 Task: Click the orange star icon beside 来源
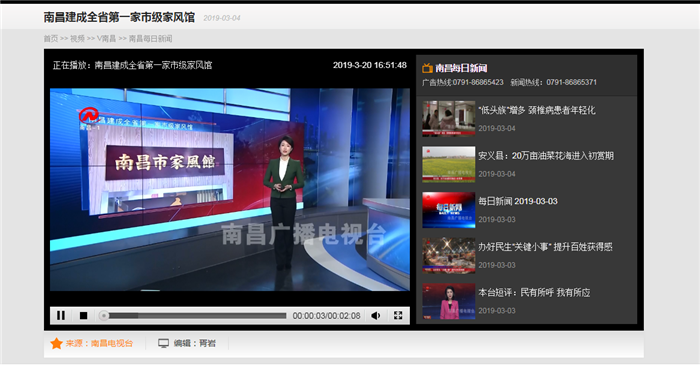pyautogui.click(x=56, y=343)
